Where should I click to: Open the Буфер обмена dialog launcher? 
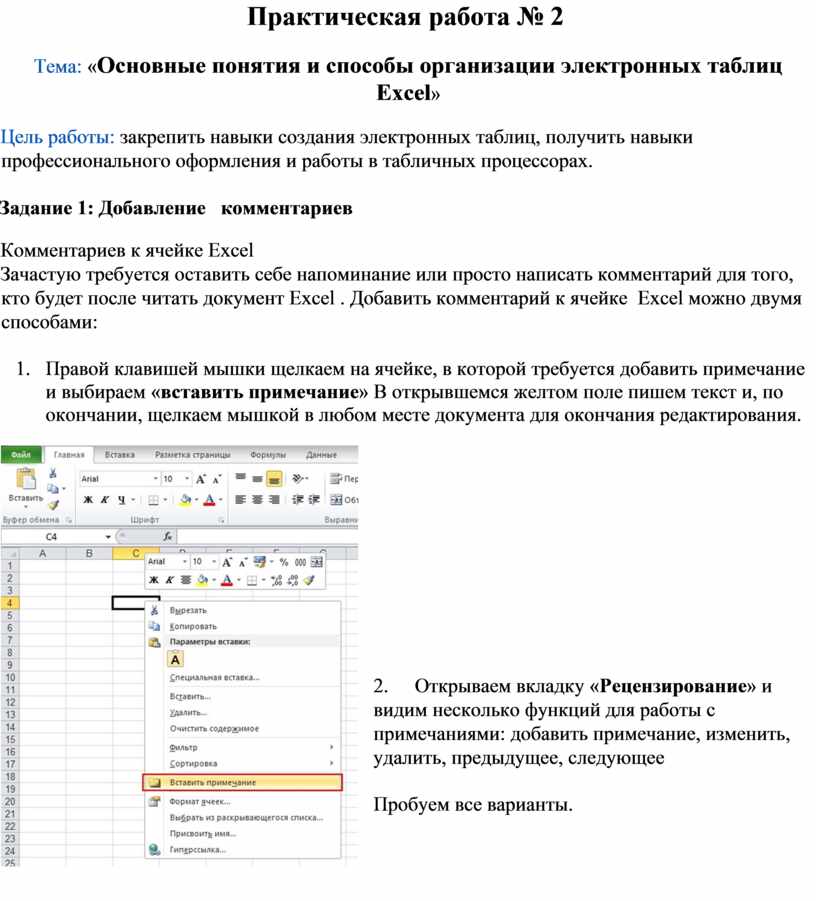69,520
